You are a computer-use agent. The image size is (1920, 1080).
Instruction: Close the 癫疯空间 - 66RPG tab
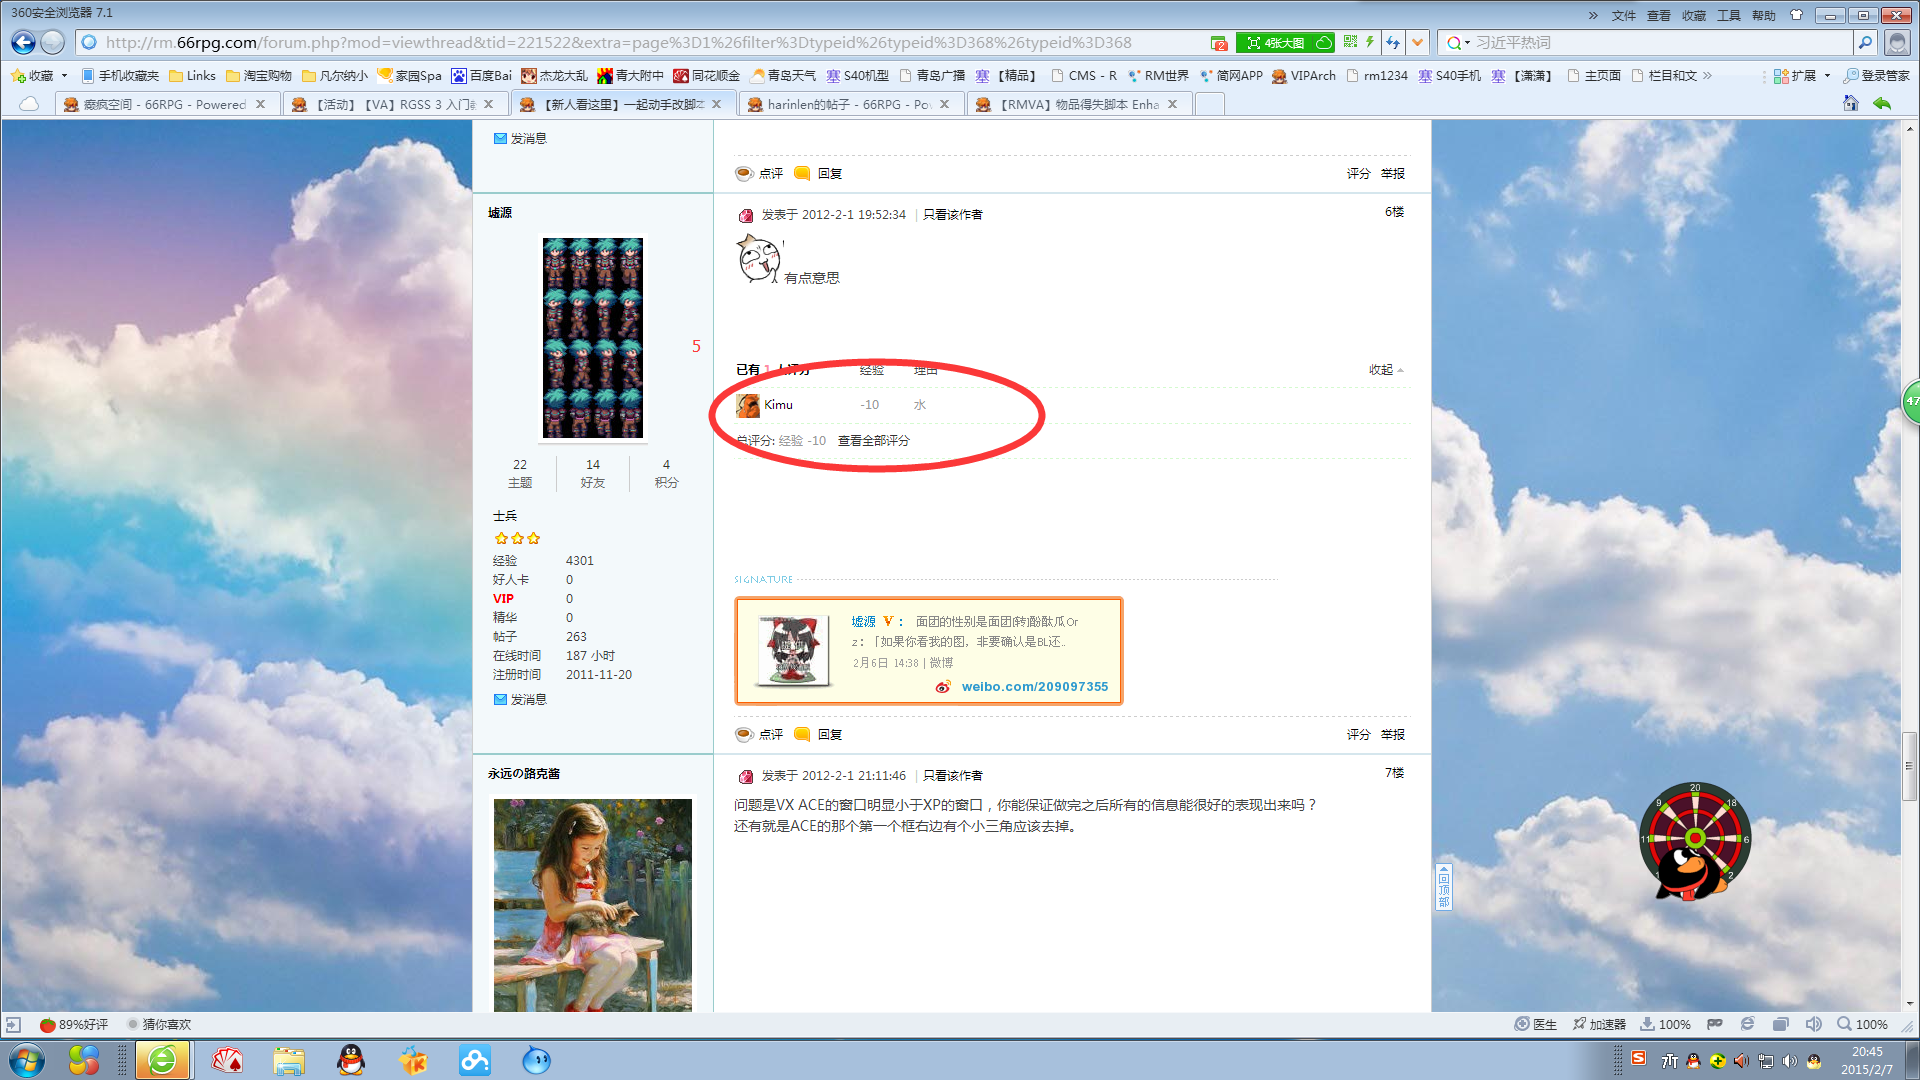260,104
